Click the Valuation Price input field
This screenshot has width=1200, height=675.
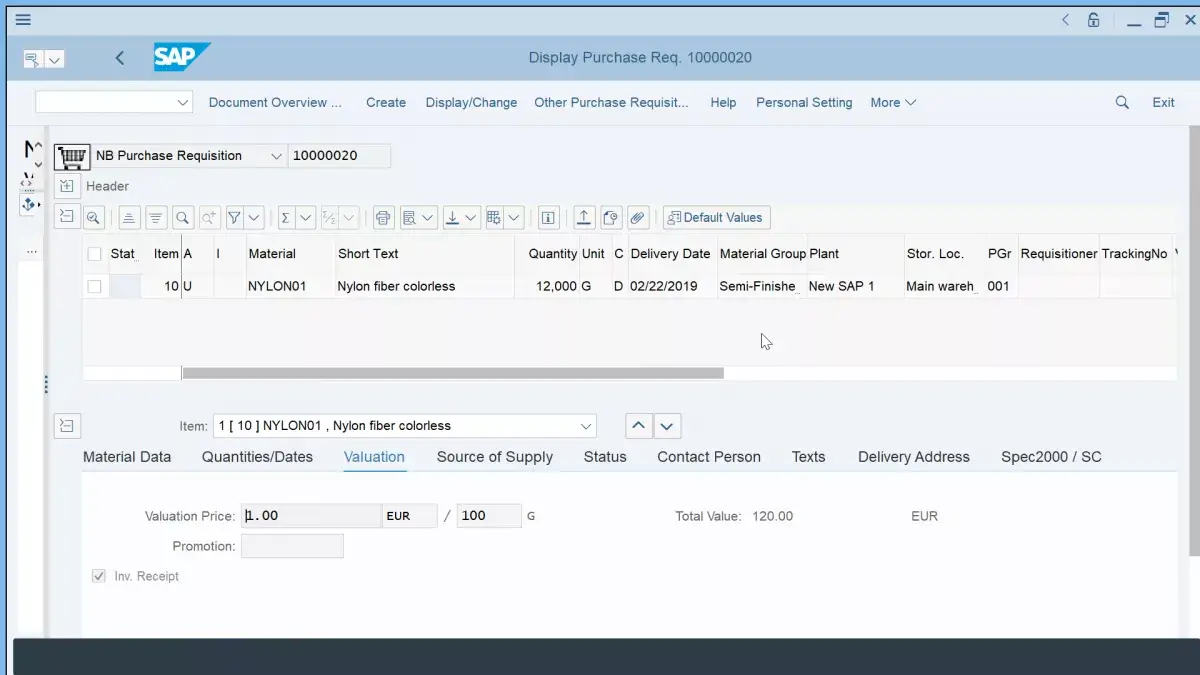tap(311, 516)
